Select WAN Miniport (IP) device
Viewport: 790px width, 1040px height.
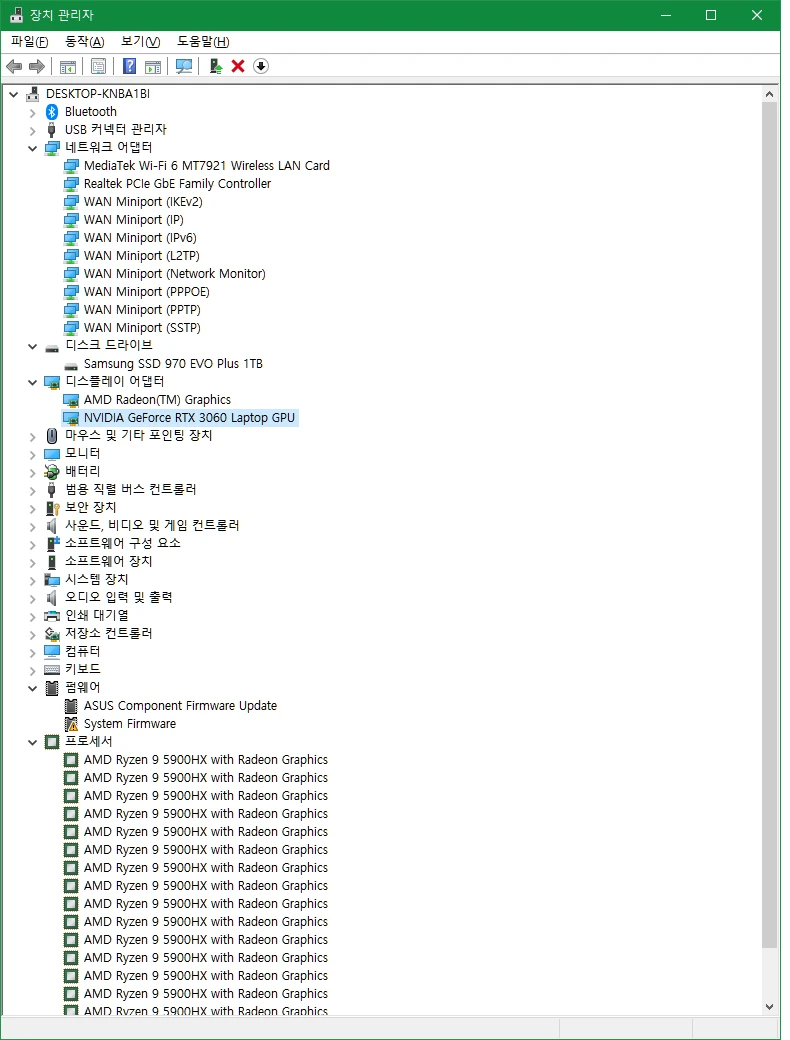point(133,220)
